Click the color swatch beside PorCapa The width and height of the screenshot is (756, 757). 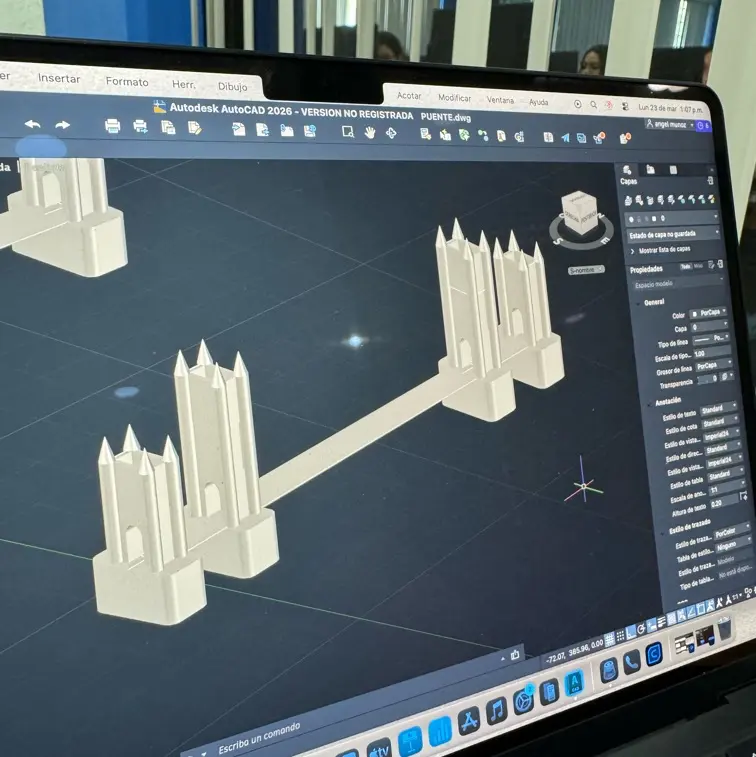click(694, 314)
